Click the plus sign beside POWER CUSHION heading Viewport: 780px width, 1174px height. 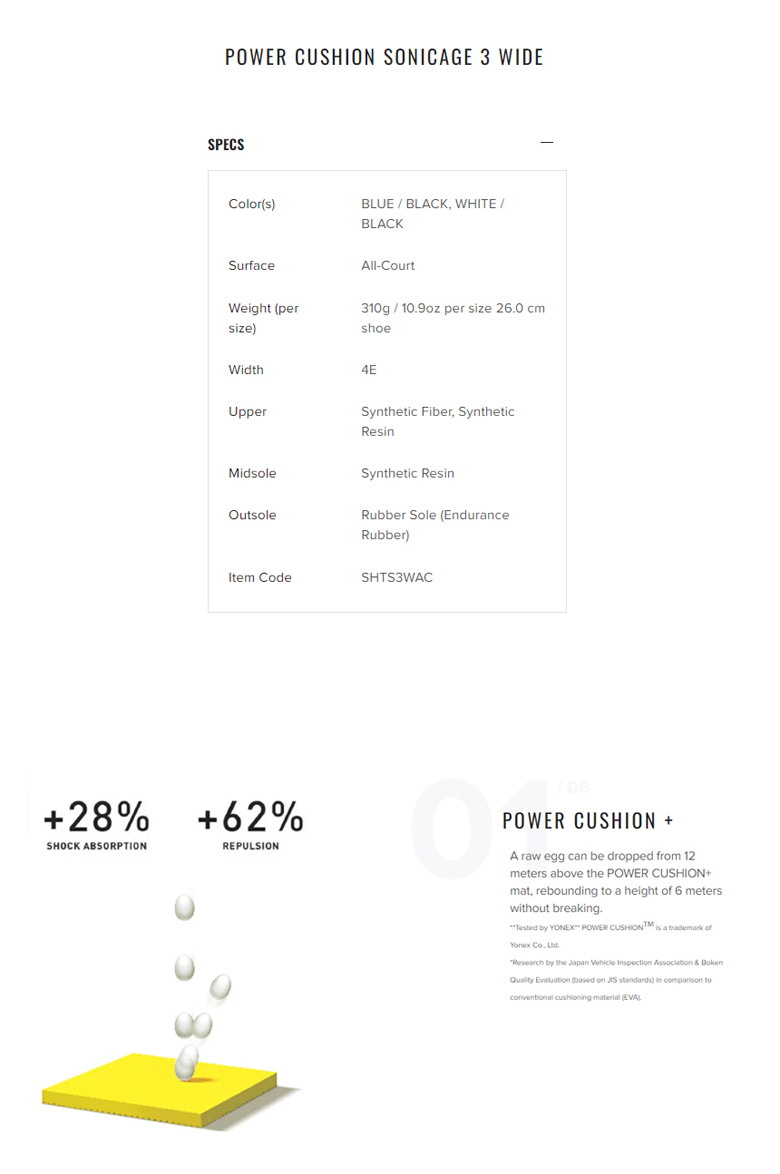tap(668, 821)
